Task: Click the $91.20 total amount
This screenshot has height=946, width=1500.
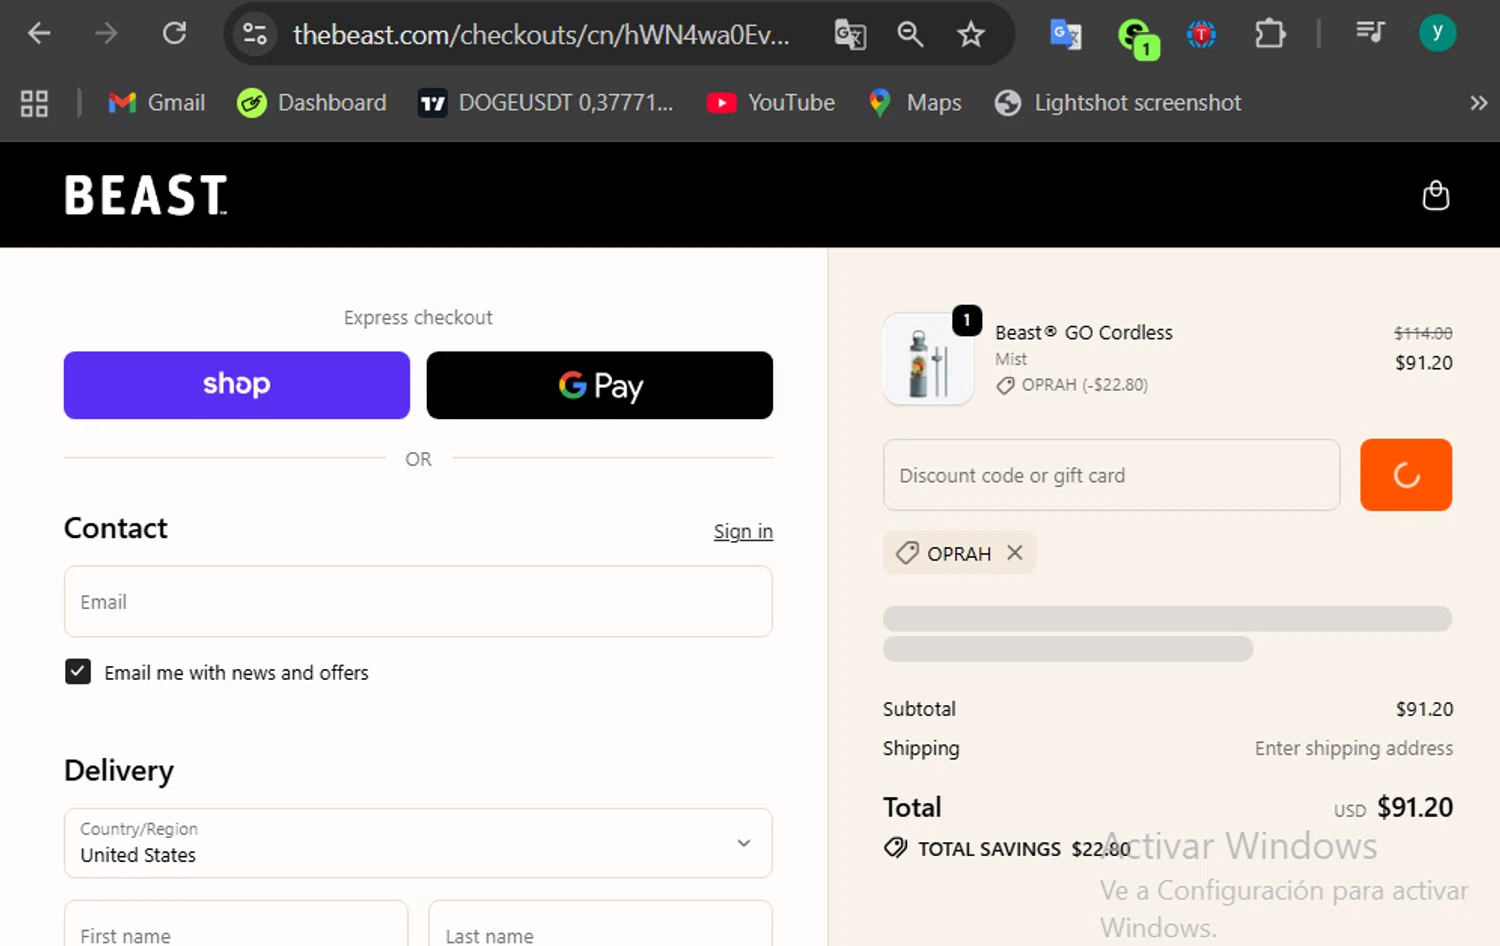Action: point(1415,807)
